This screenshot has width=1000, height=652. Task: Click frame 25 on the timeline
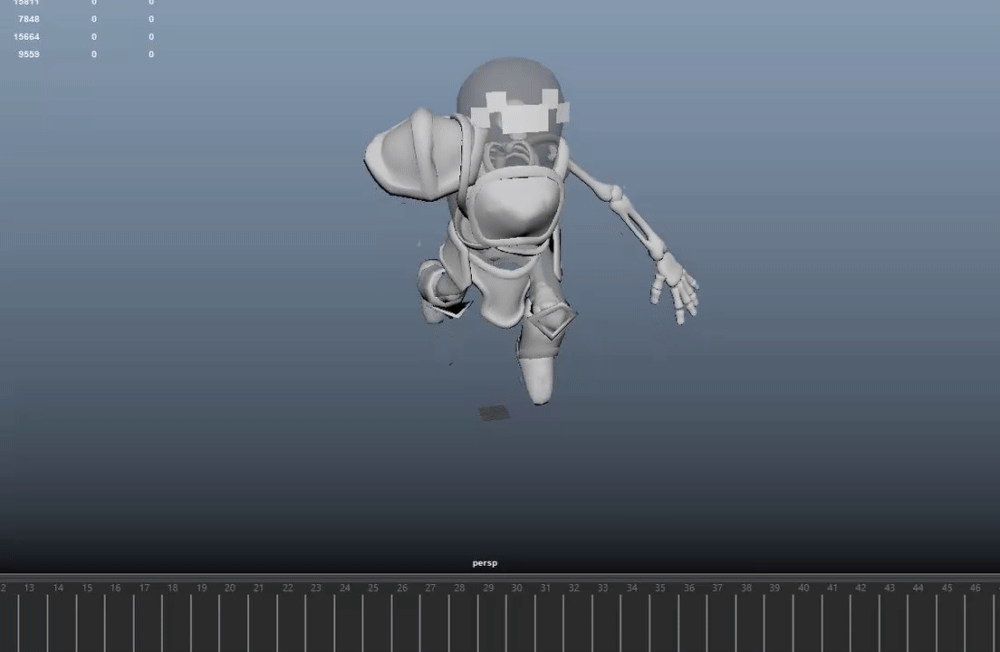[x=374, y=588]
